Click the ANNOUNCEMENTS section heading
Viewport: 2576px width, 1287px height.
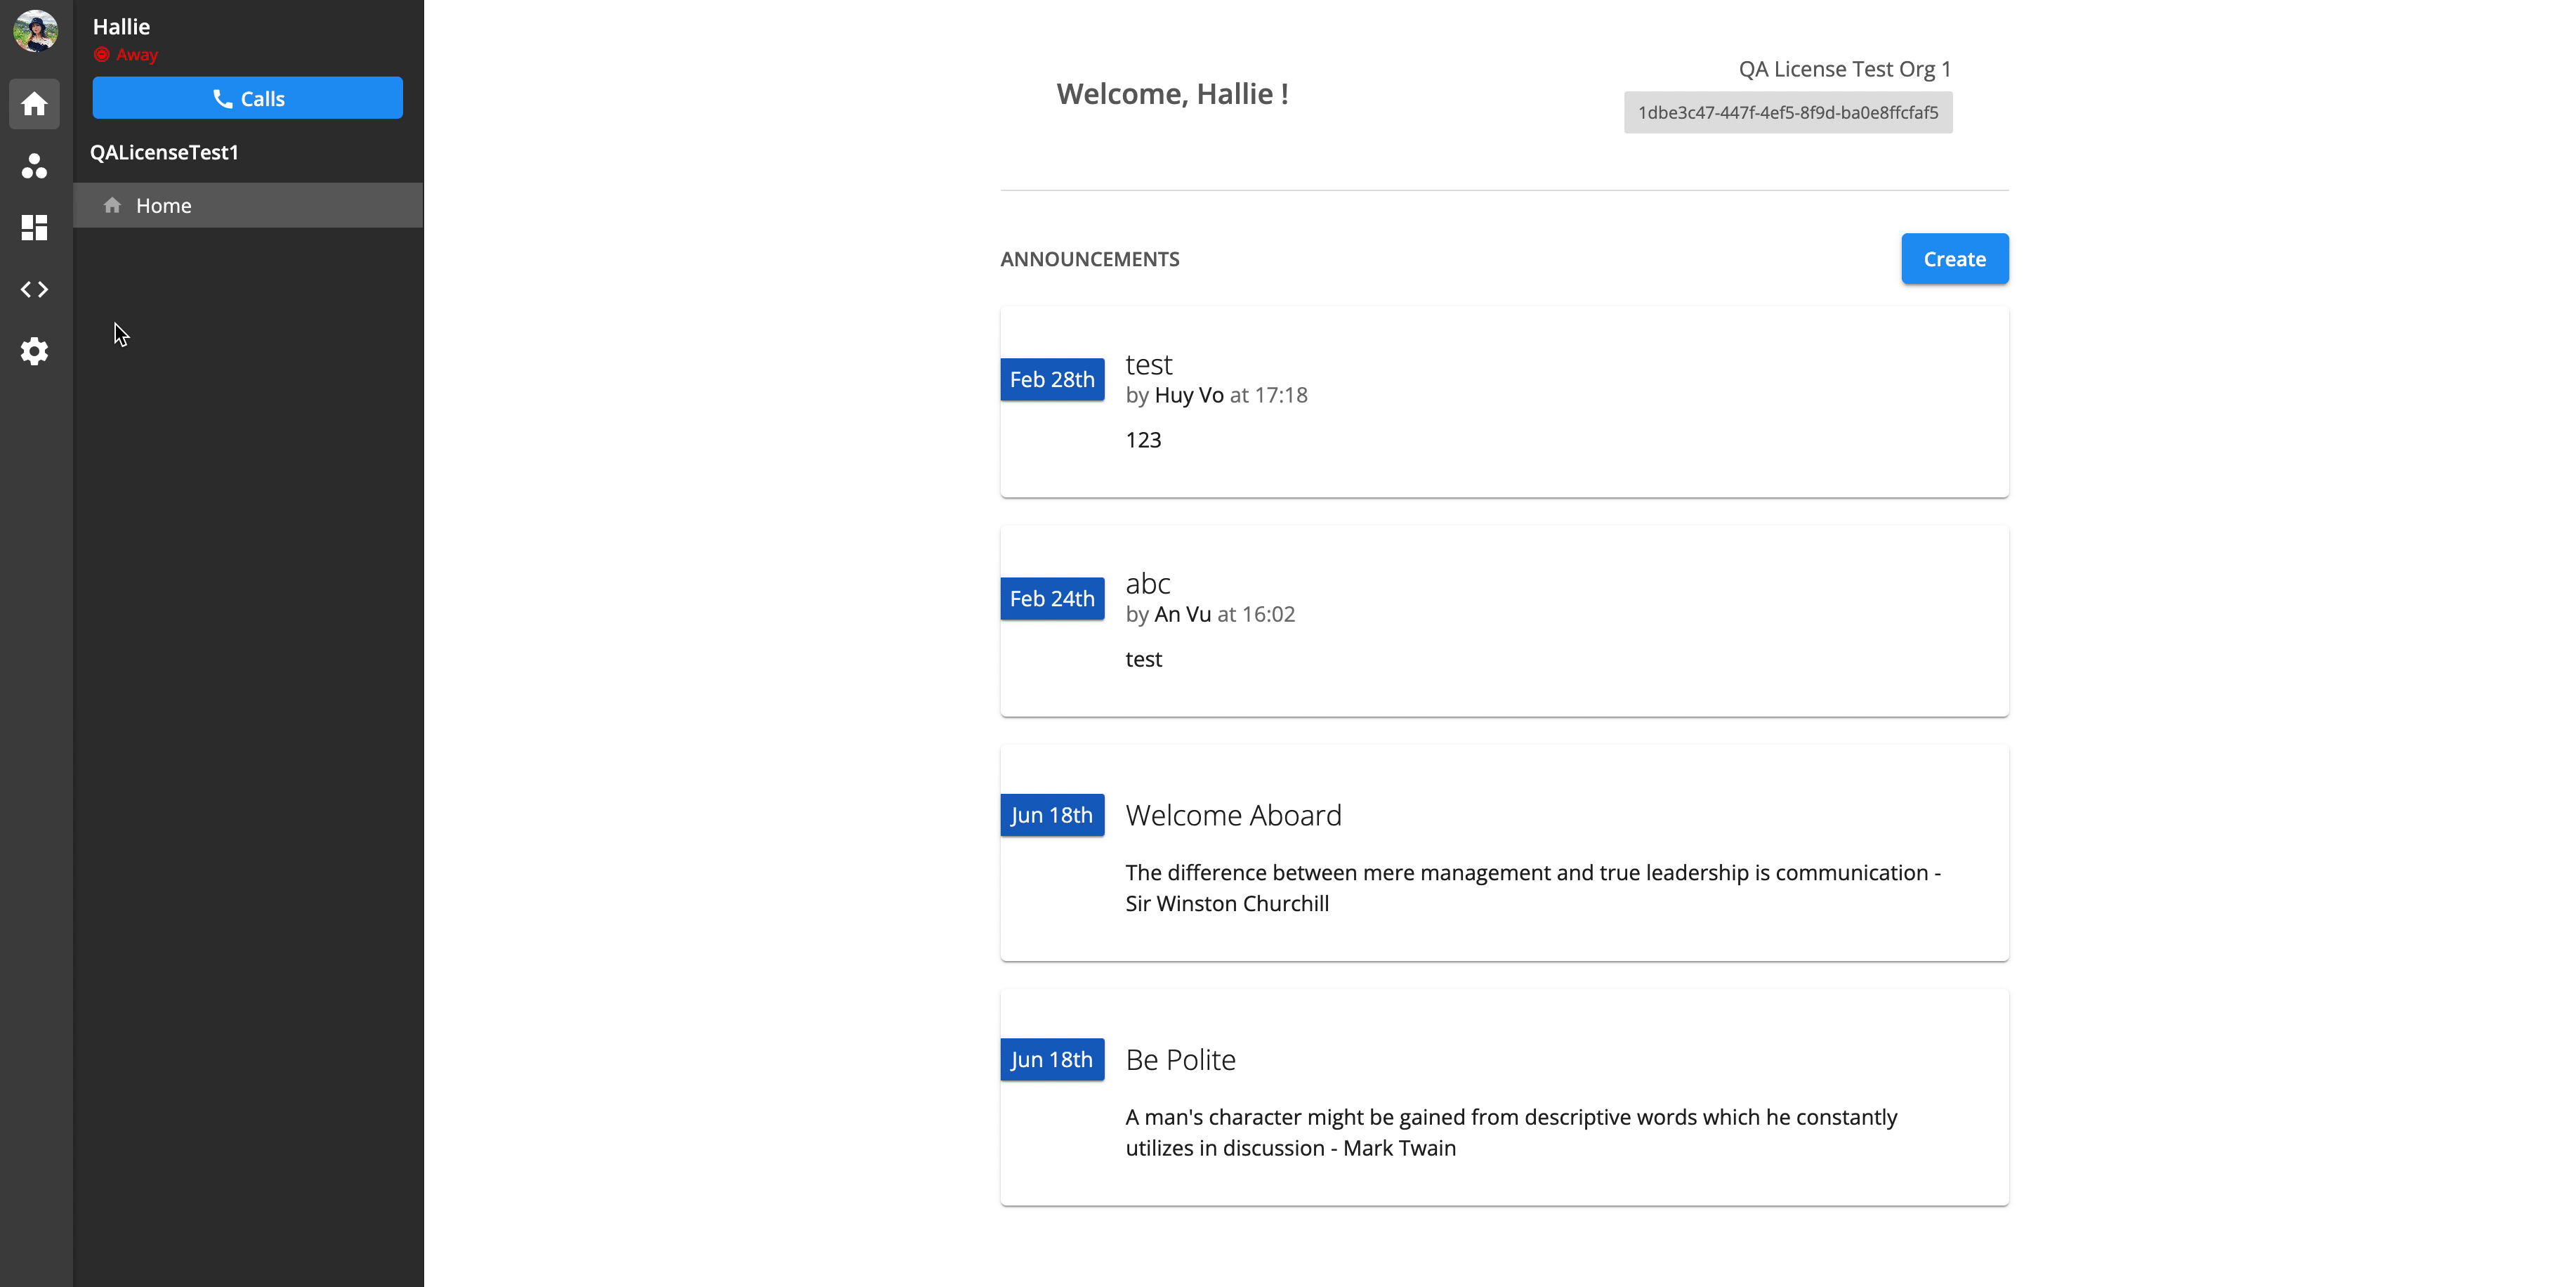pyautogui.click(x=1090, y=259)
